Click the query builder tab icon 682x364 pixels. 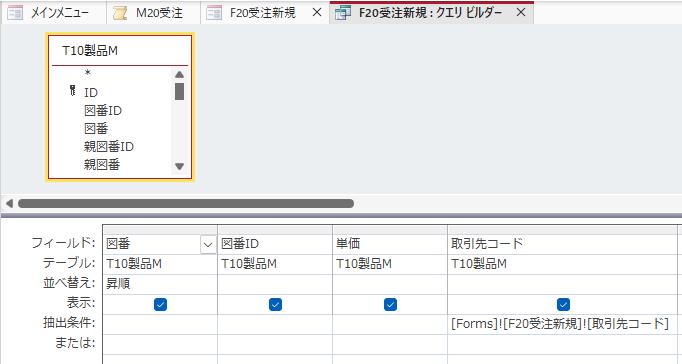click(343, 13)
